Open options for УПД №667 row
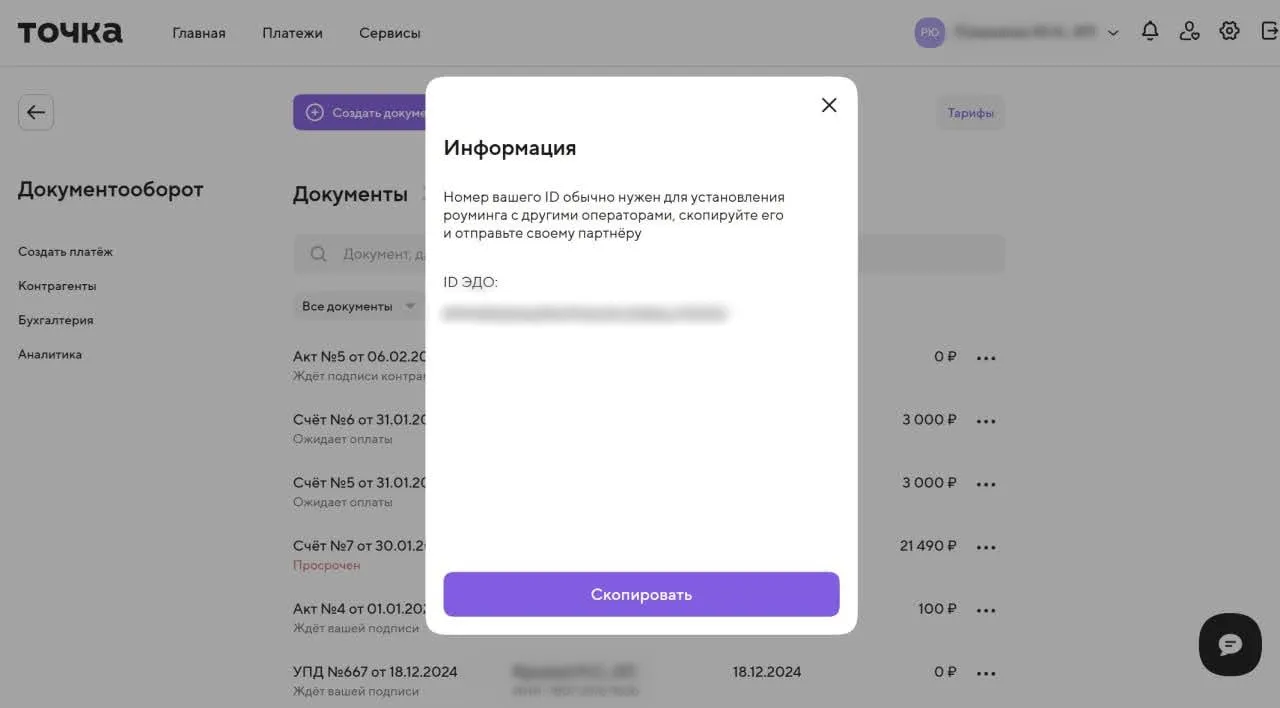 coord(986,673)
